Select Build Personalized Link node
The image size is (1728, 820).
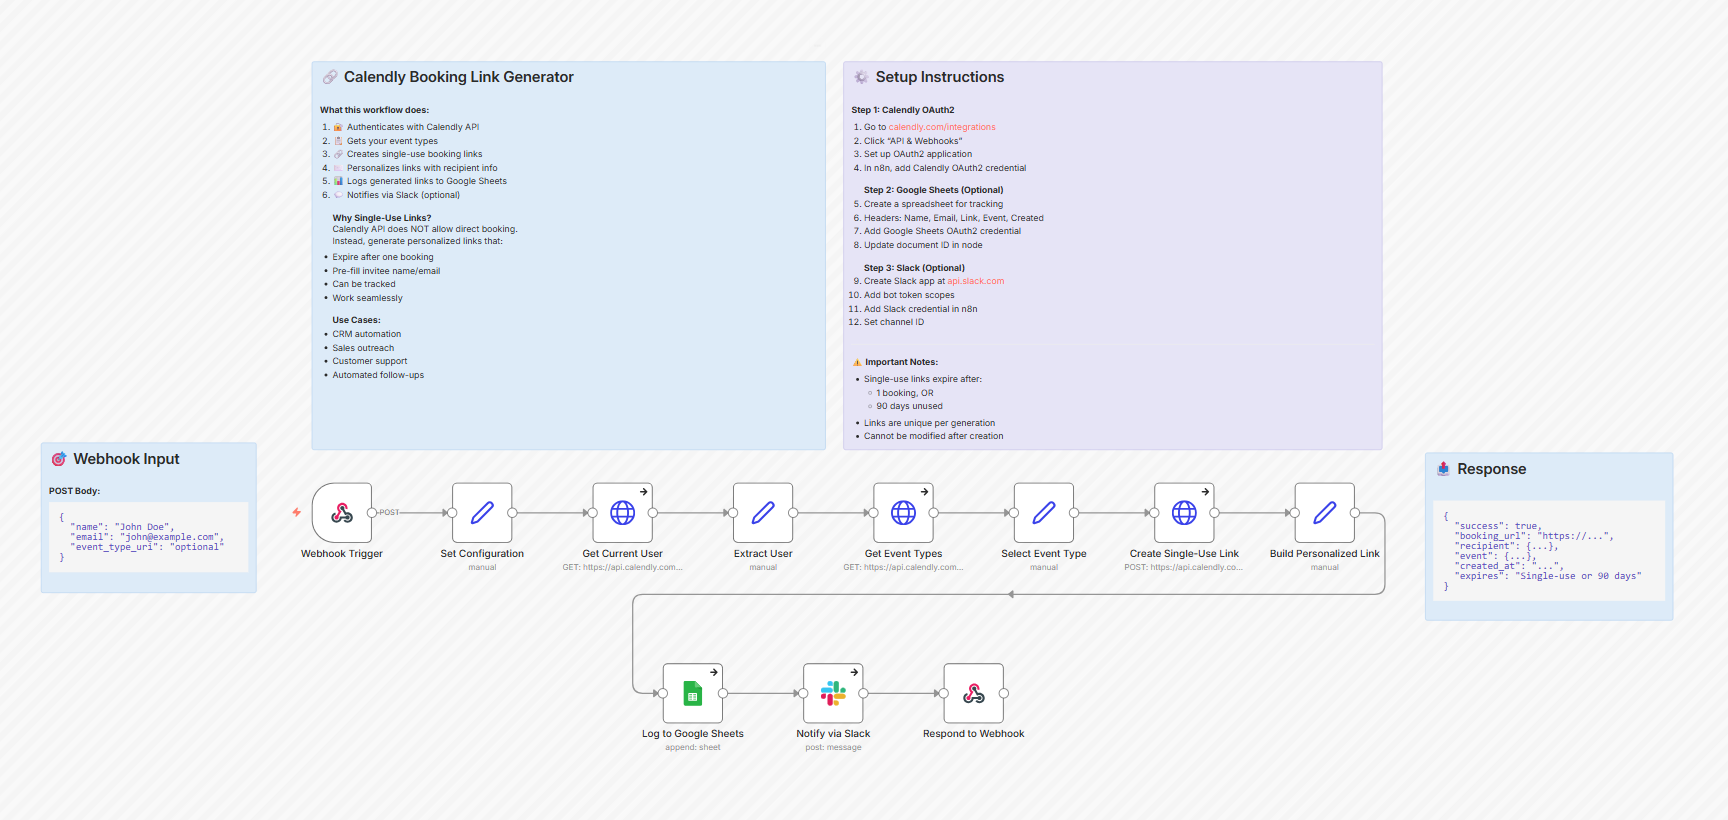1325,513
